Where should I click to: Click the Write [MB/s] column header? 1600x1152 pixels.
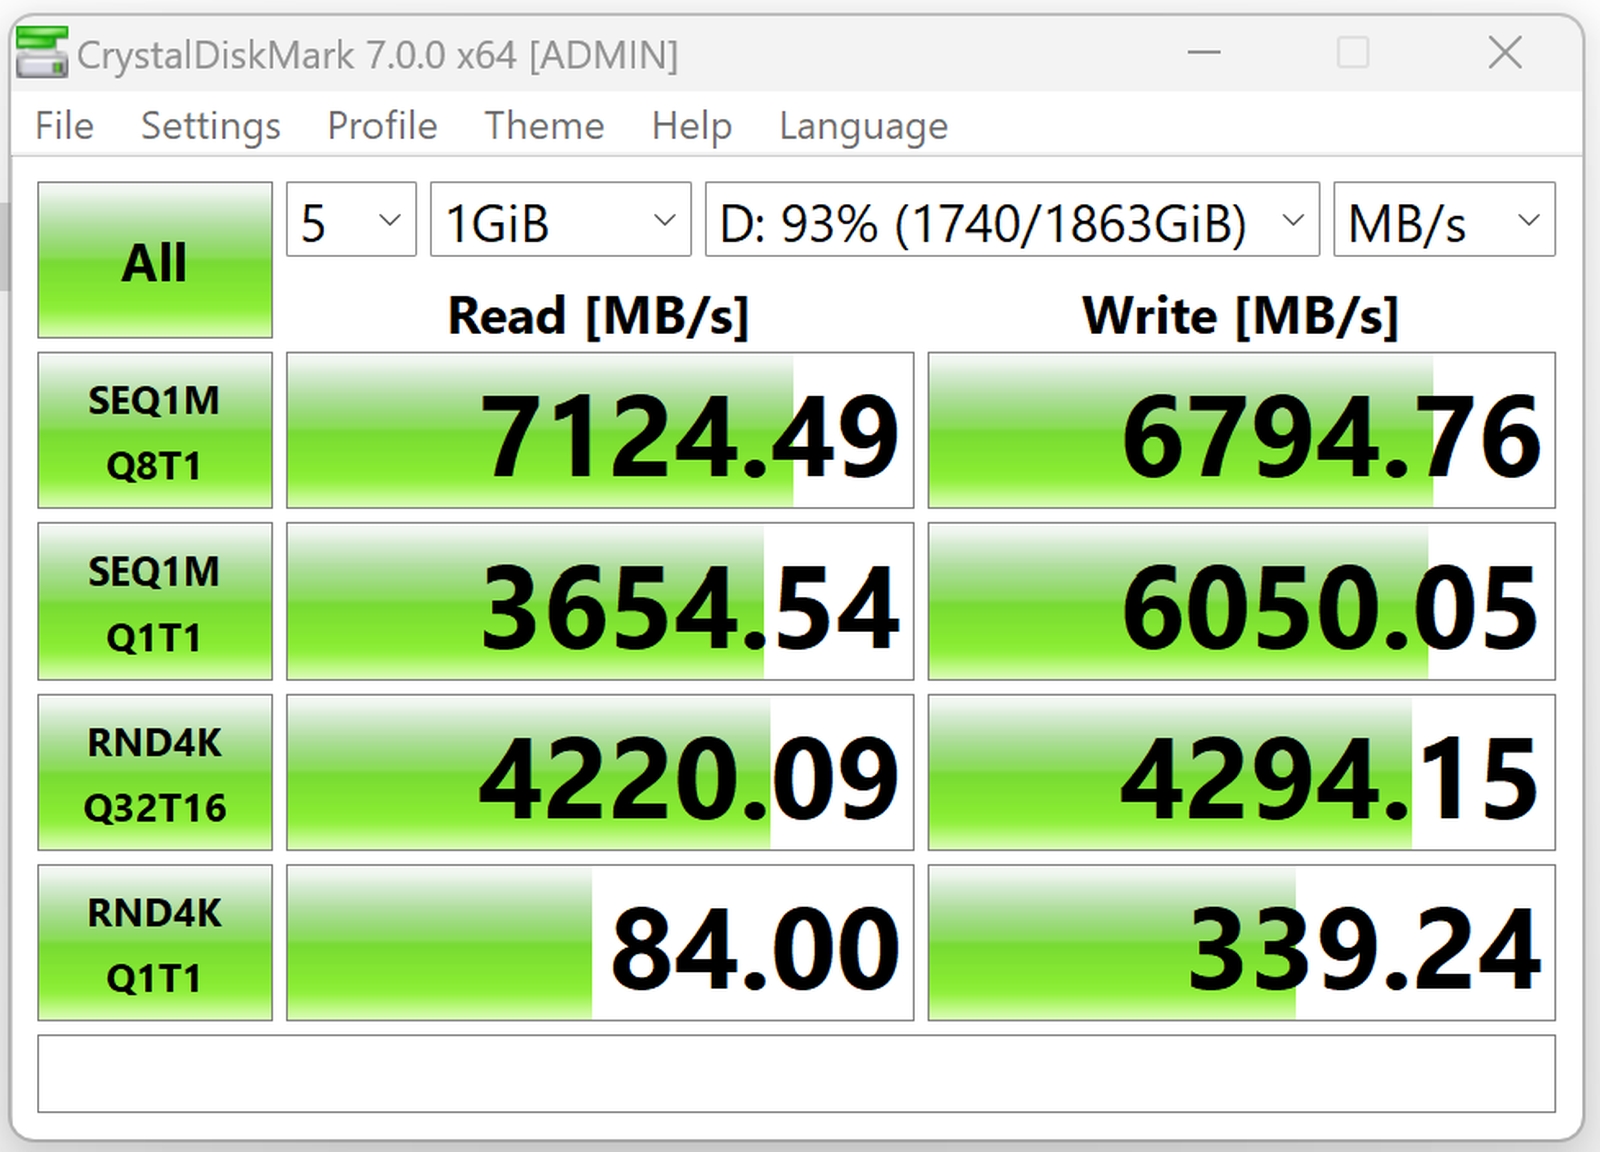coord(1240,316)
